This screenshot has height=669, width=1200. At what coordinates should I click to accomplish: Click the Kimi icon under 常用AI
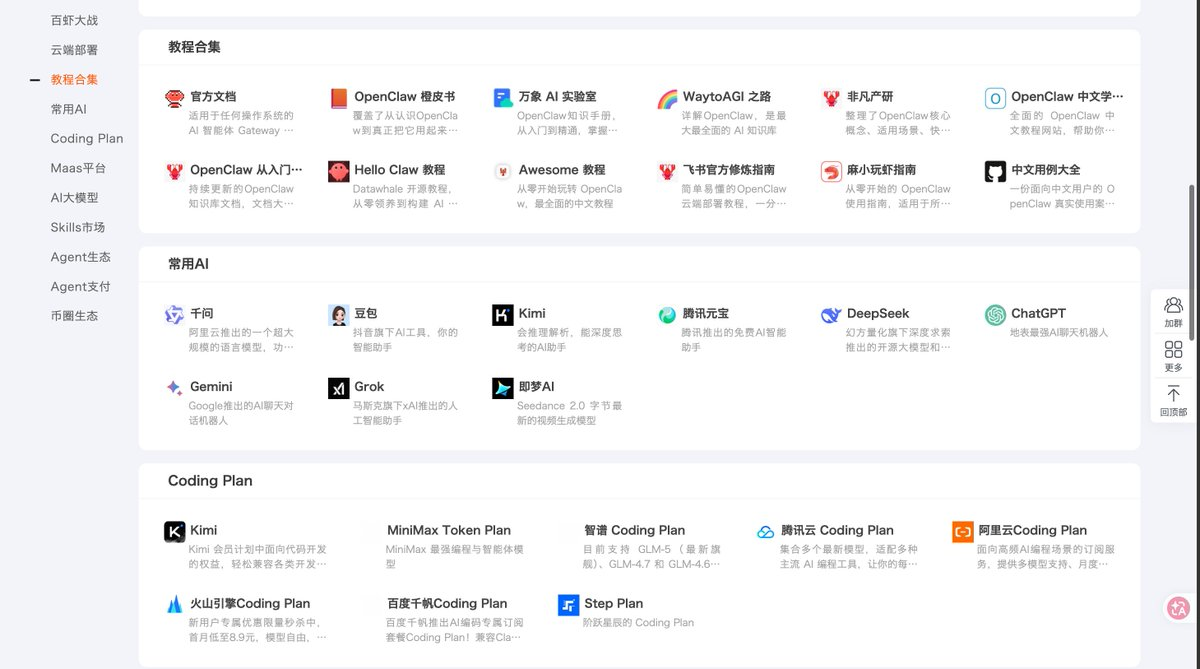[x=503, y=315]
